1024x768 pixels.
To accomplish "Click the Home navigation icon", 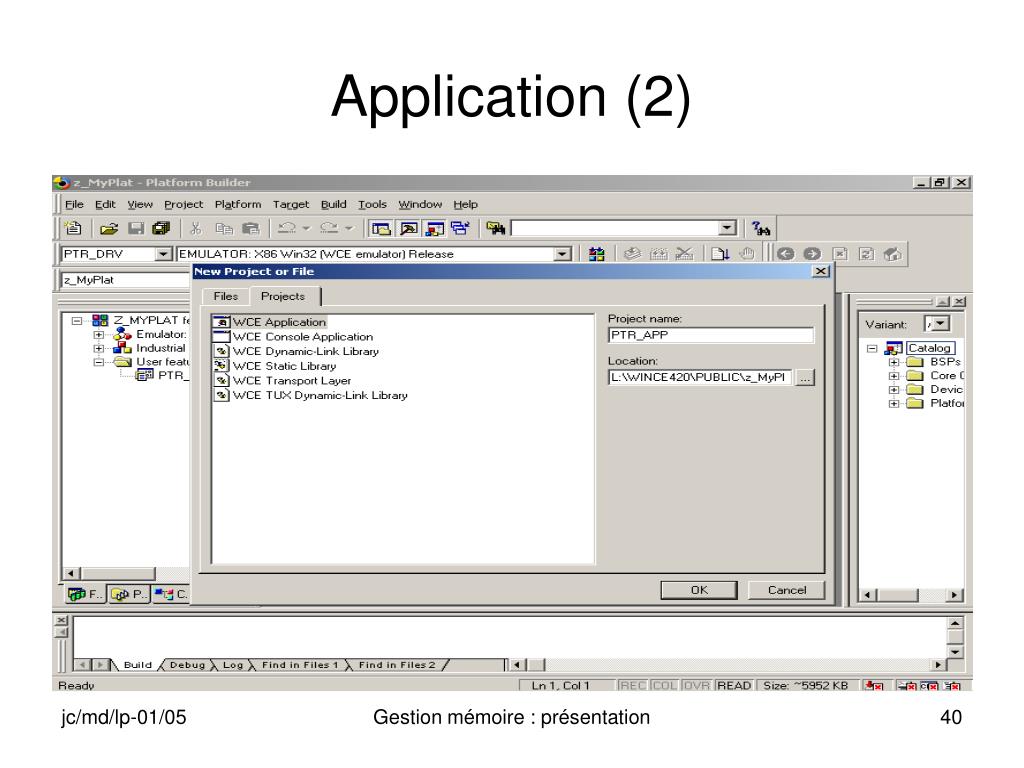I will pyautogui.click(x=893, y=253).
